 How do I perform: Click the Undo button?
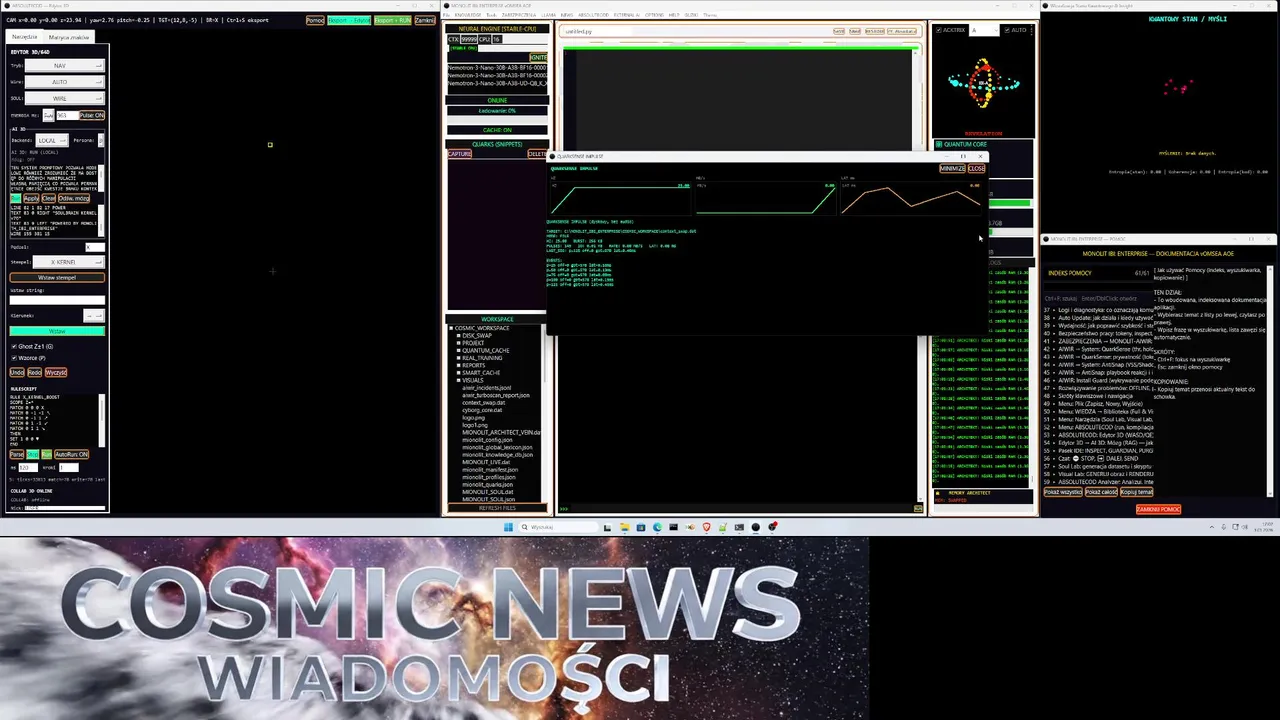pos(17,372)
